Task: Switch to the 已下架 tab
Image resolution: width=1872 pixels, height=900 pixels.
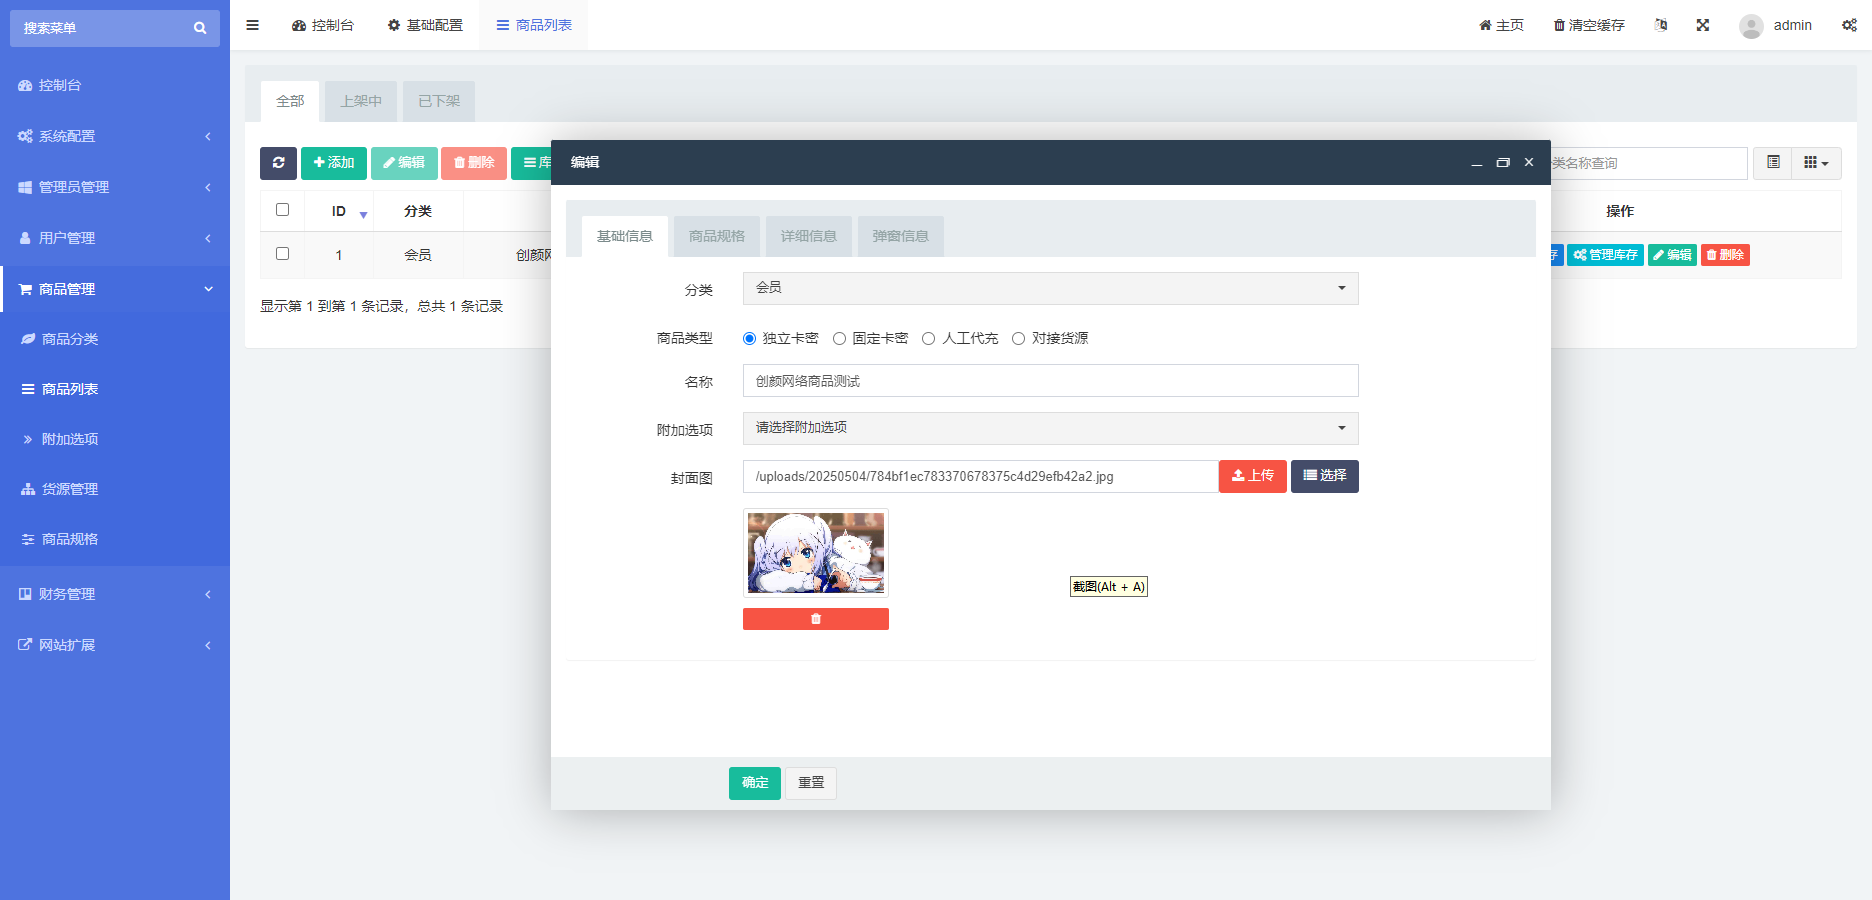Action: tap(437, 101)
